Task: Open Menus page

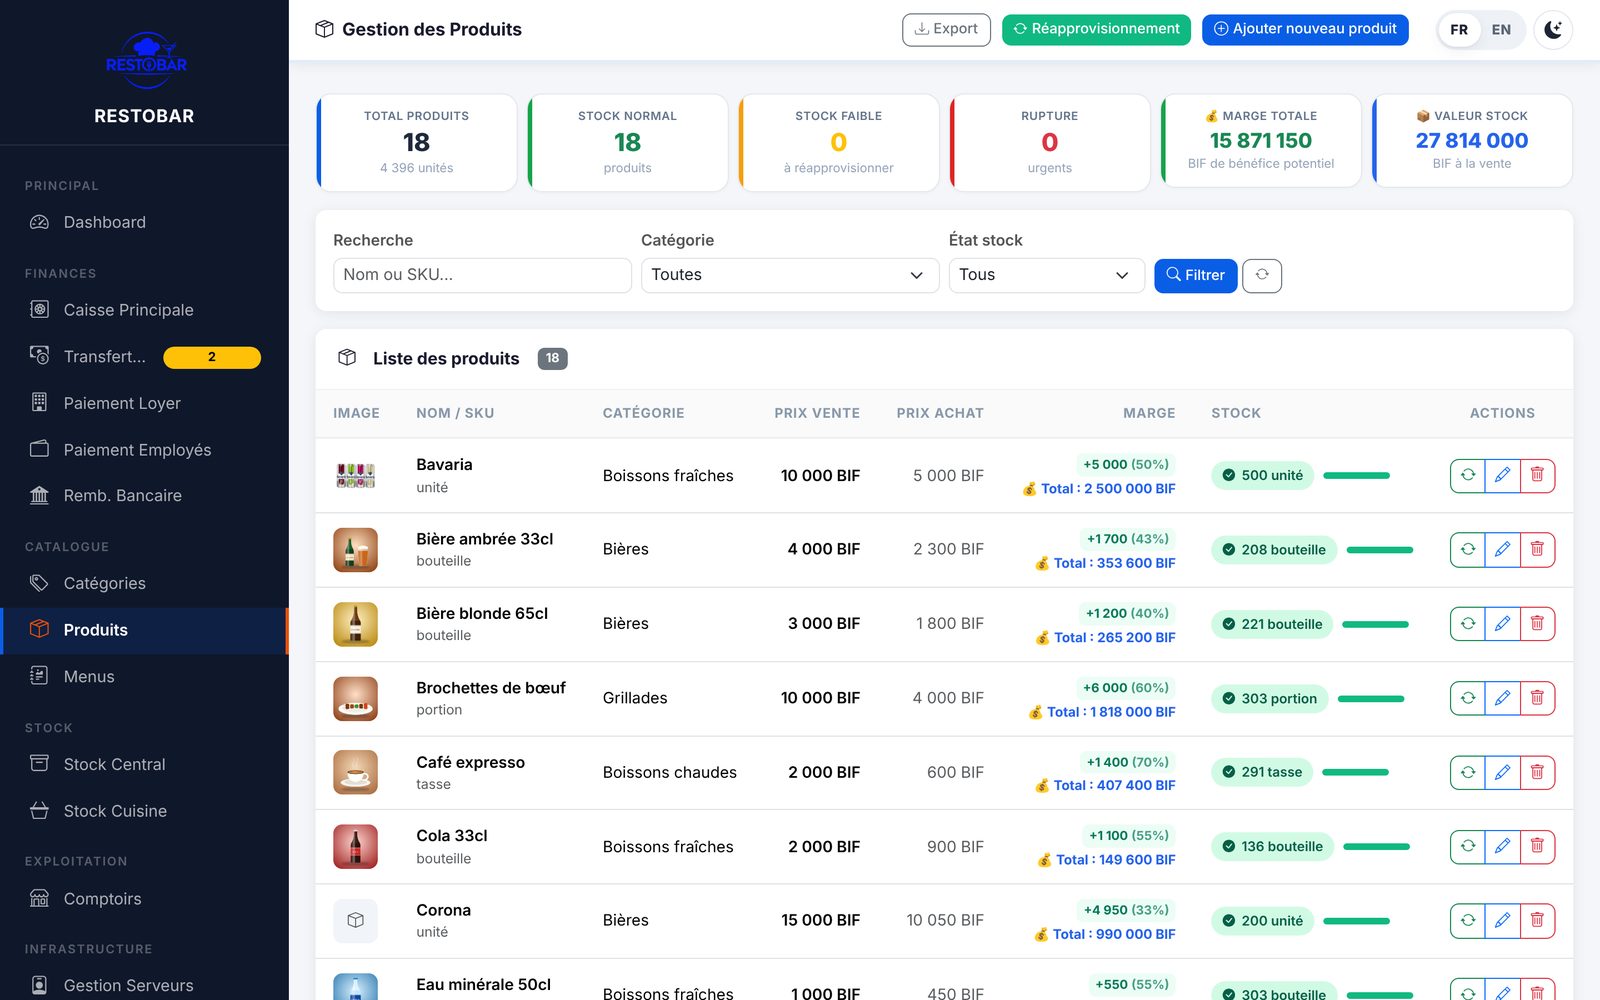Action: [x=144, y=677]
